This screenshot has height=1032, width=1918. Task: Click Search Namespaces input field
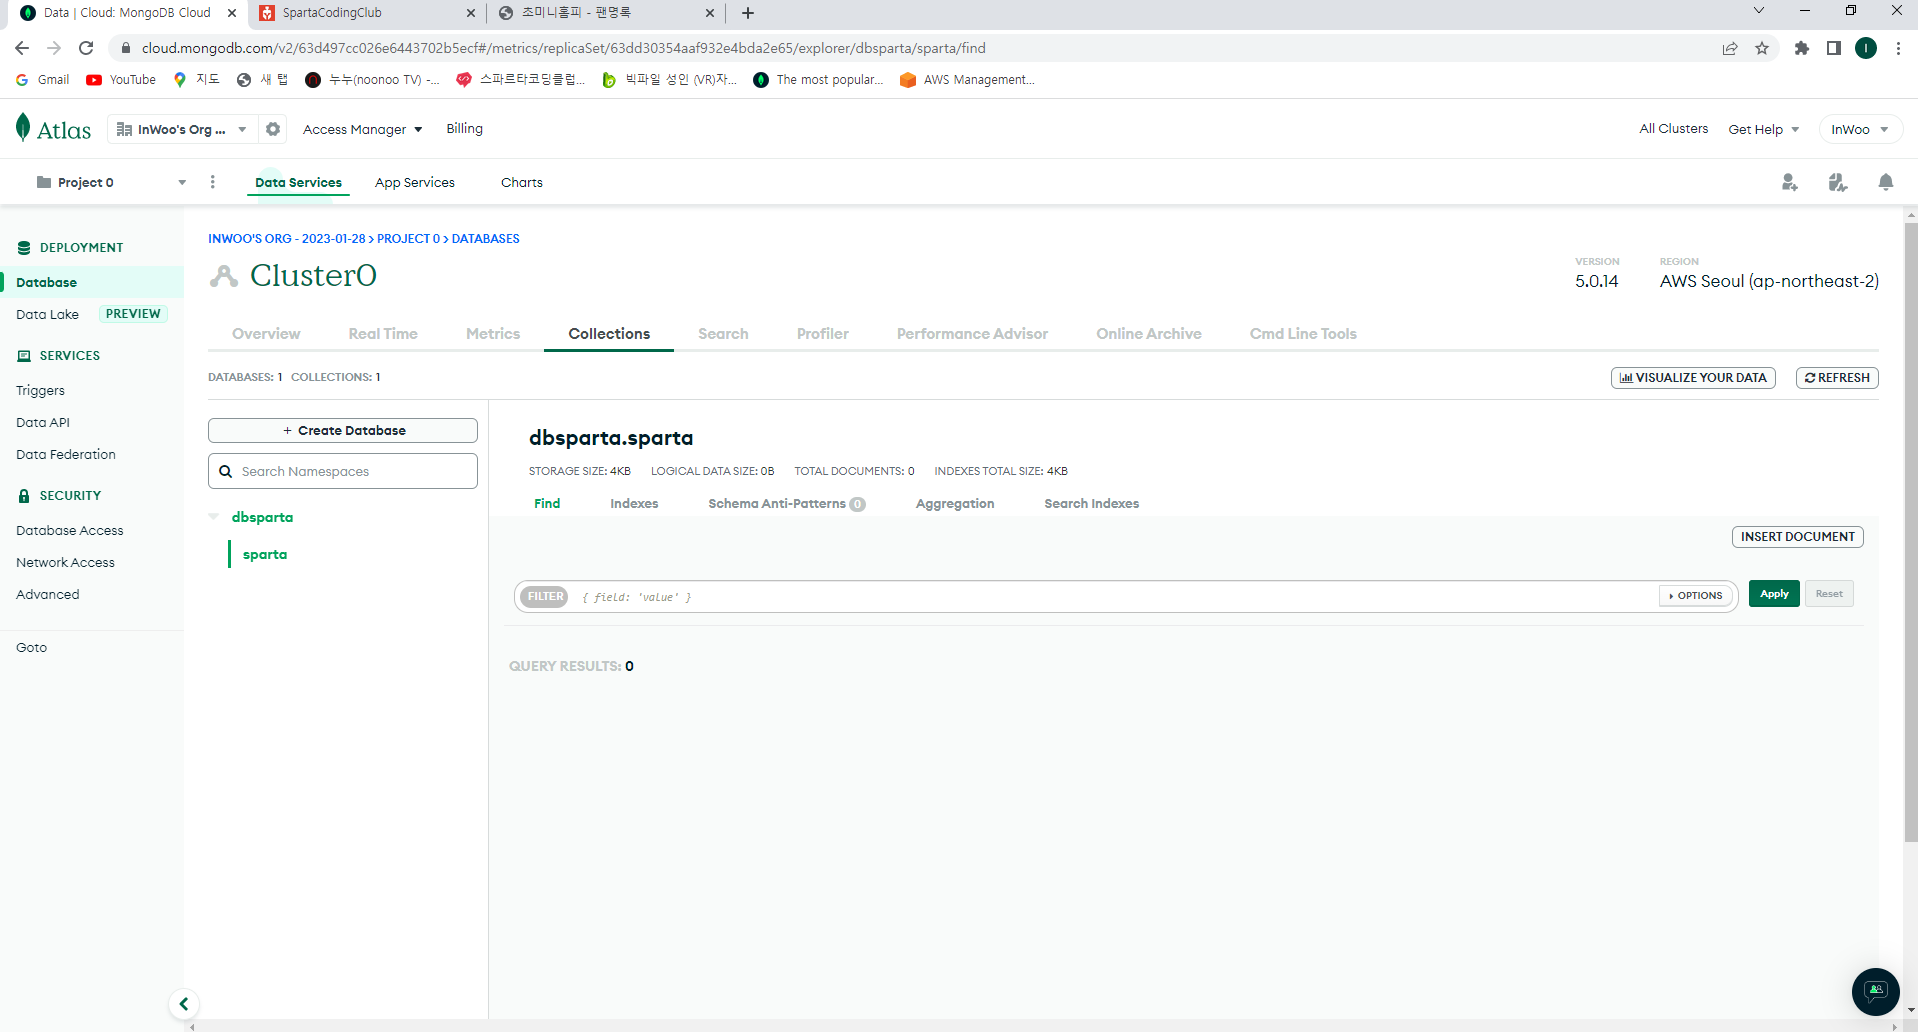(343, 471)
